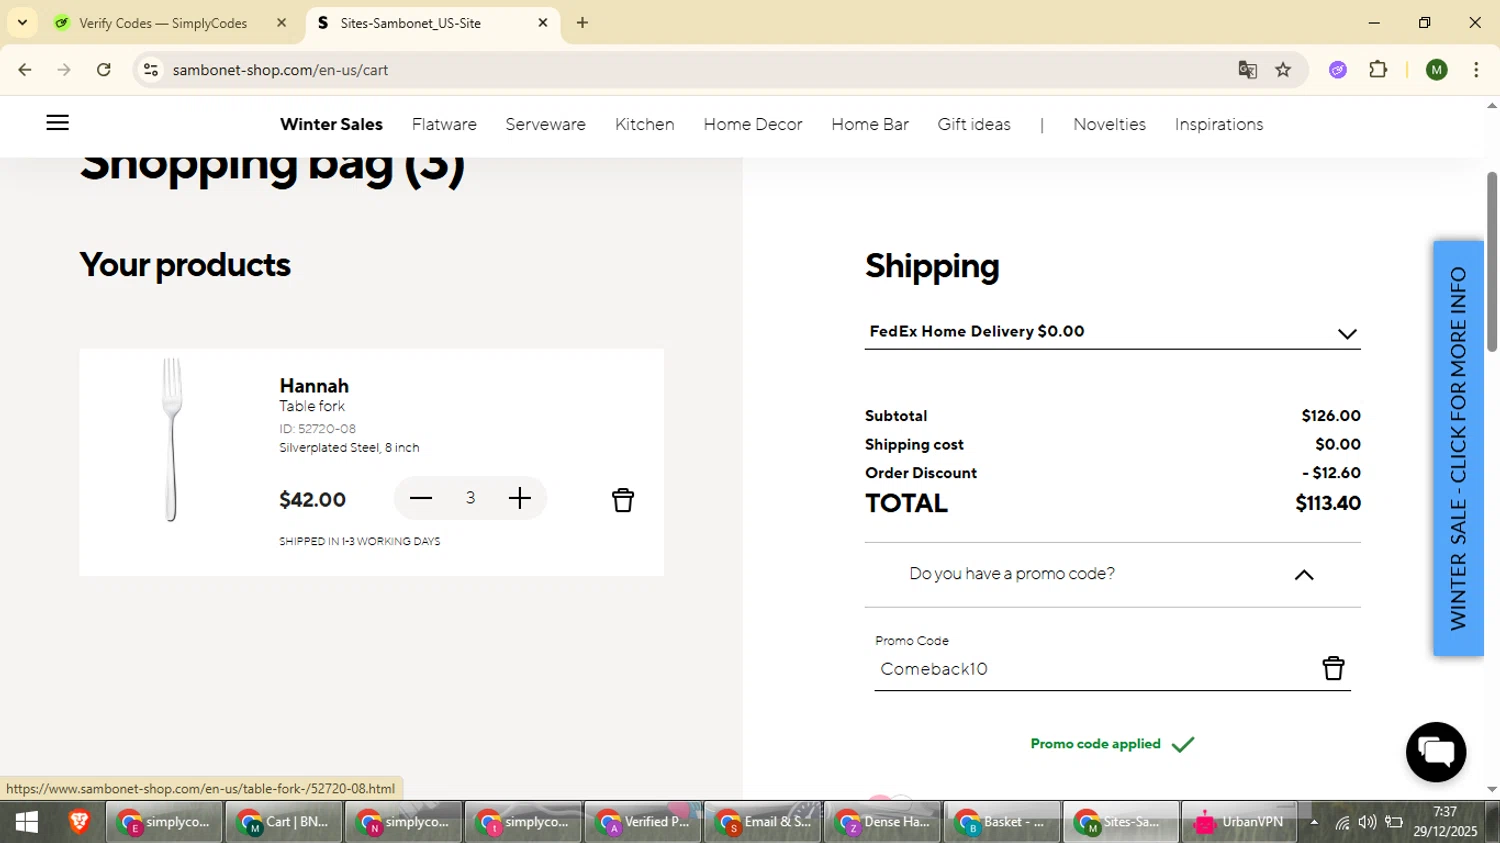Switch to Email & S... taskbar window
Image resolution: width=1500 pixels, height=843 pixels.
pyautogui.click(x=762, y=822)
